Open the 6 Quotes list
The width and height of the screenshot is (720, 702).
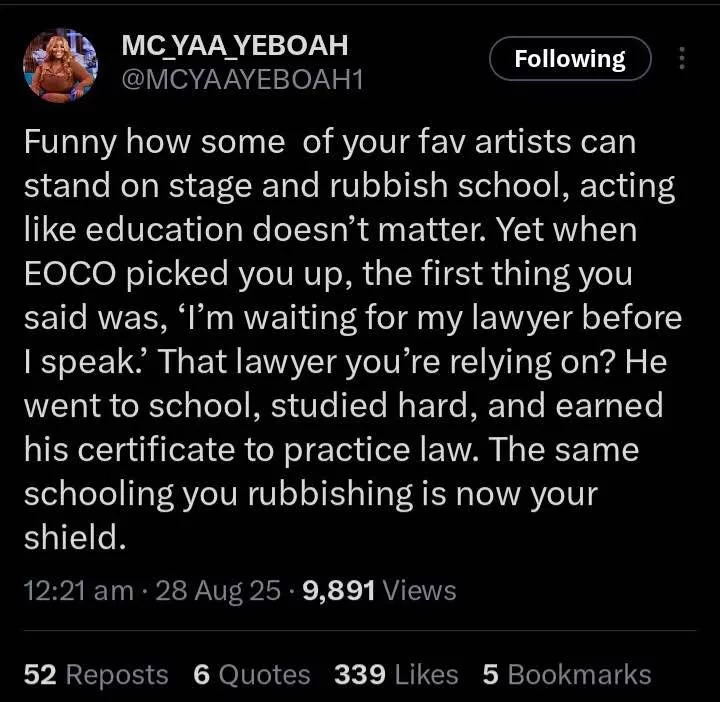tap(252, 675)
